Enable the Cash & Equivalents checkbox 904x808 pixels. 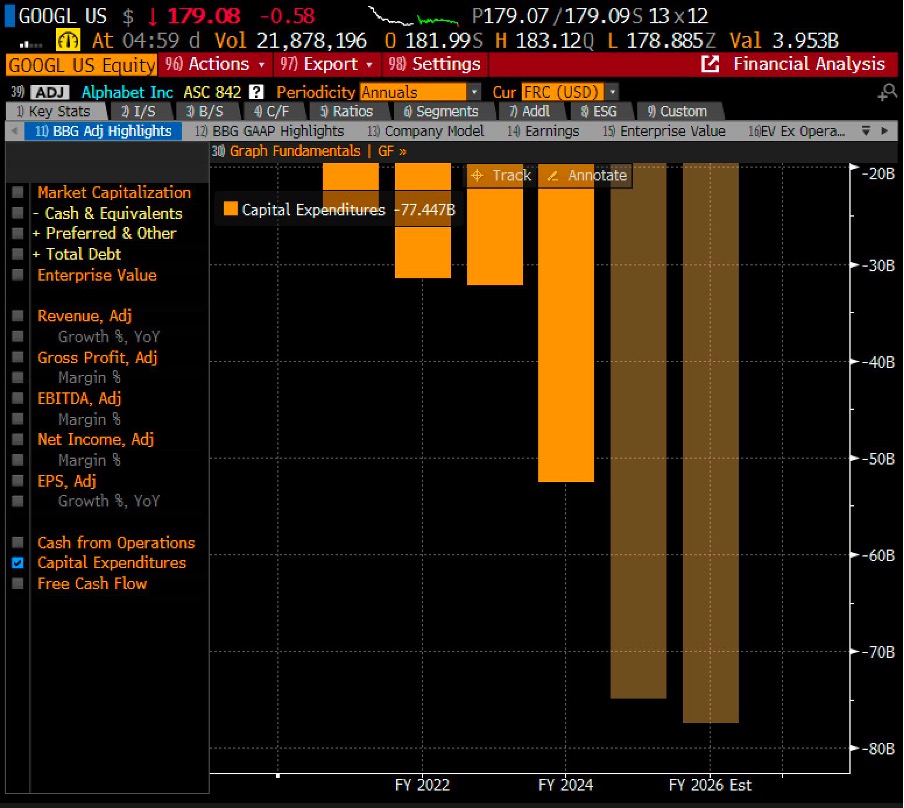18,213
